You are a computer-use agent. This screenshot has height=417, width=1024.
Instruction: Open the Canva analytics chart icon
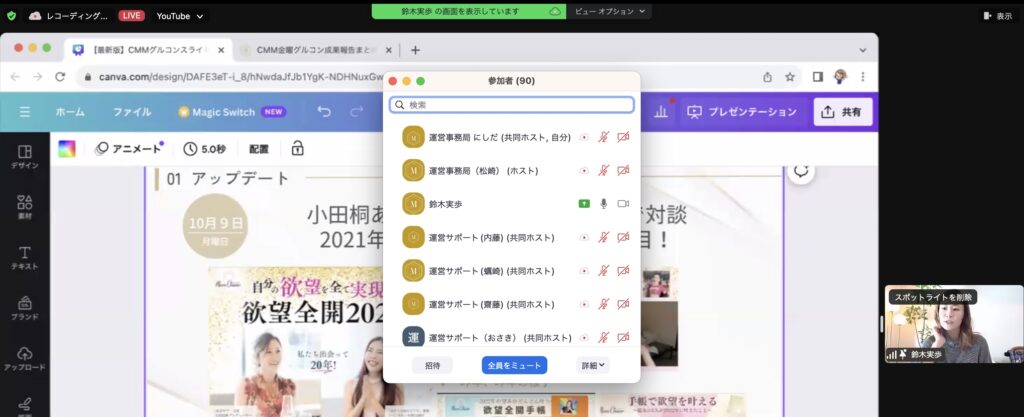coord(661,112)
